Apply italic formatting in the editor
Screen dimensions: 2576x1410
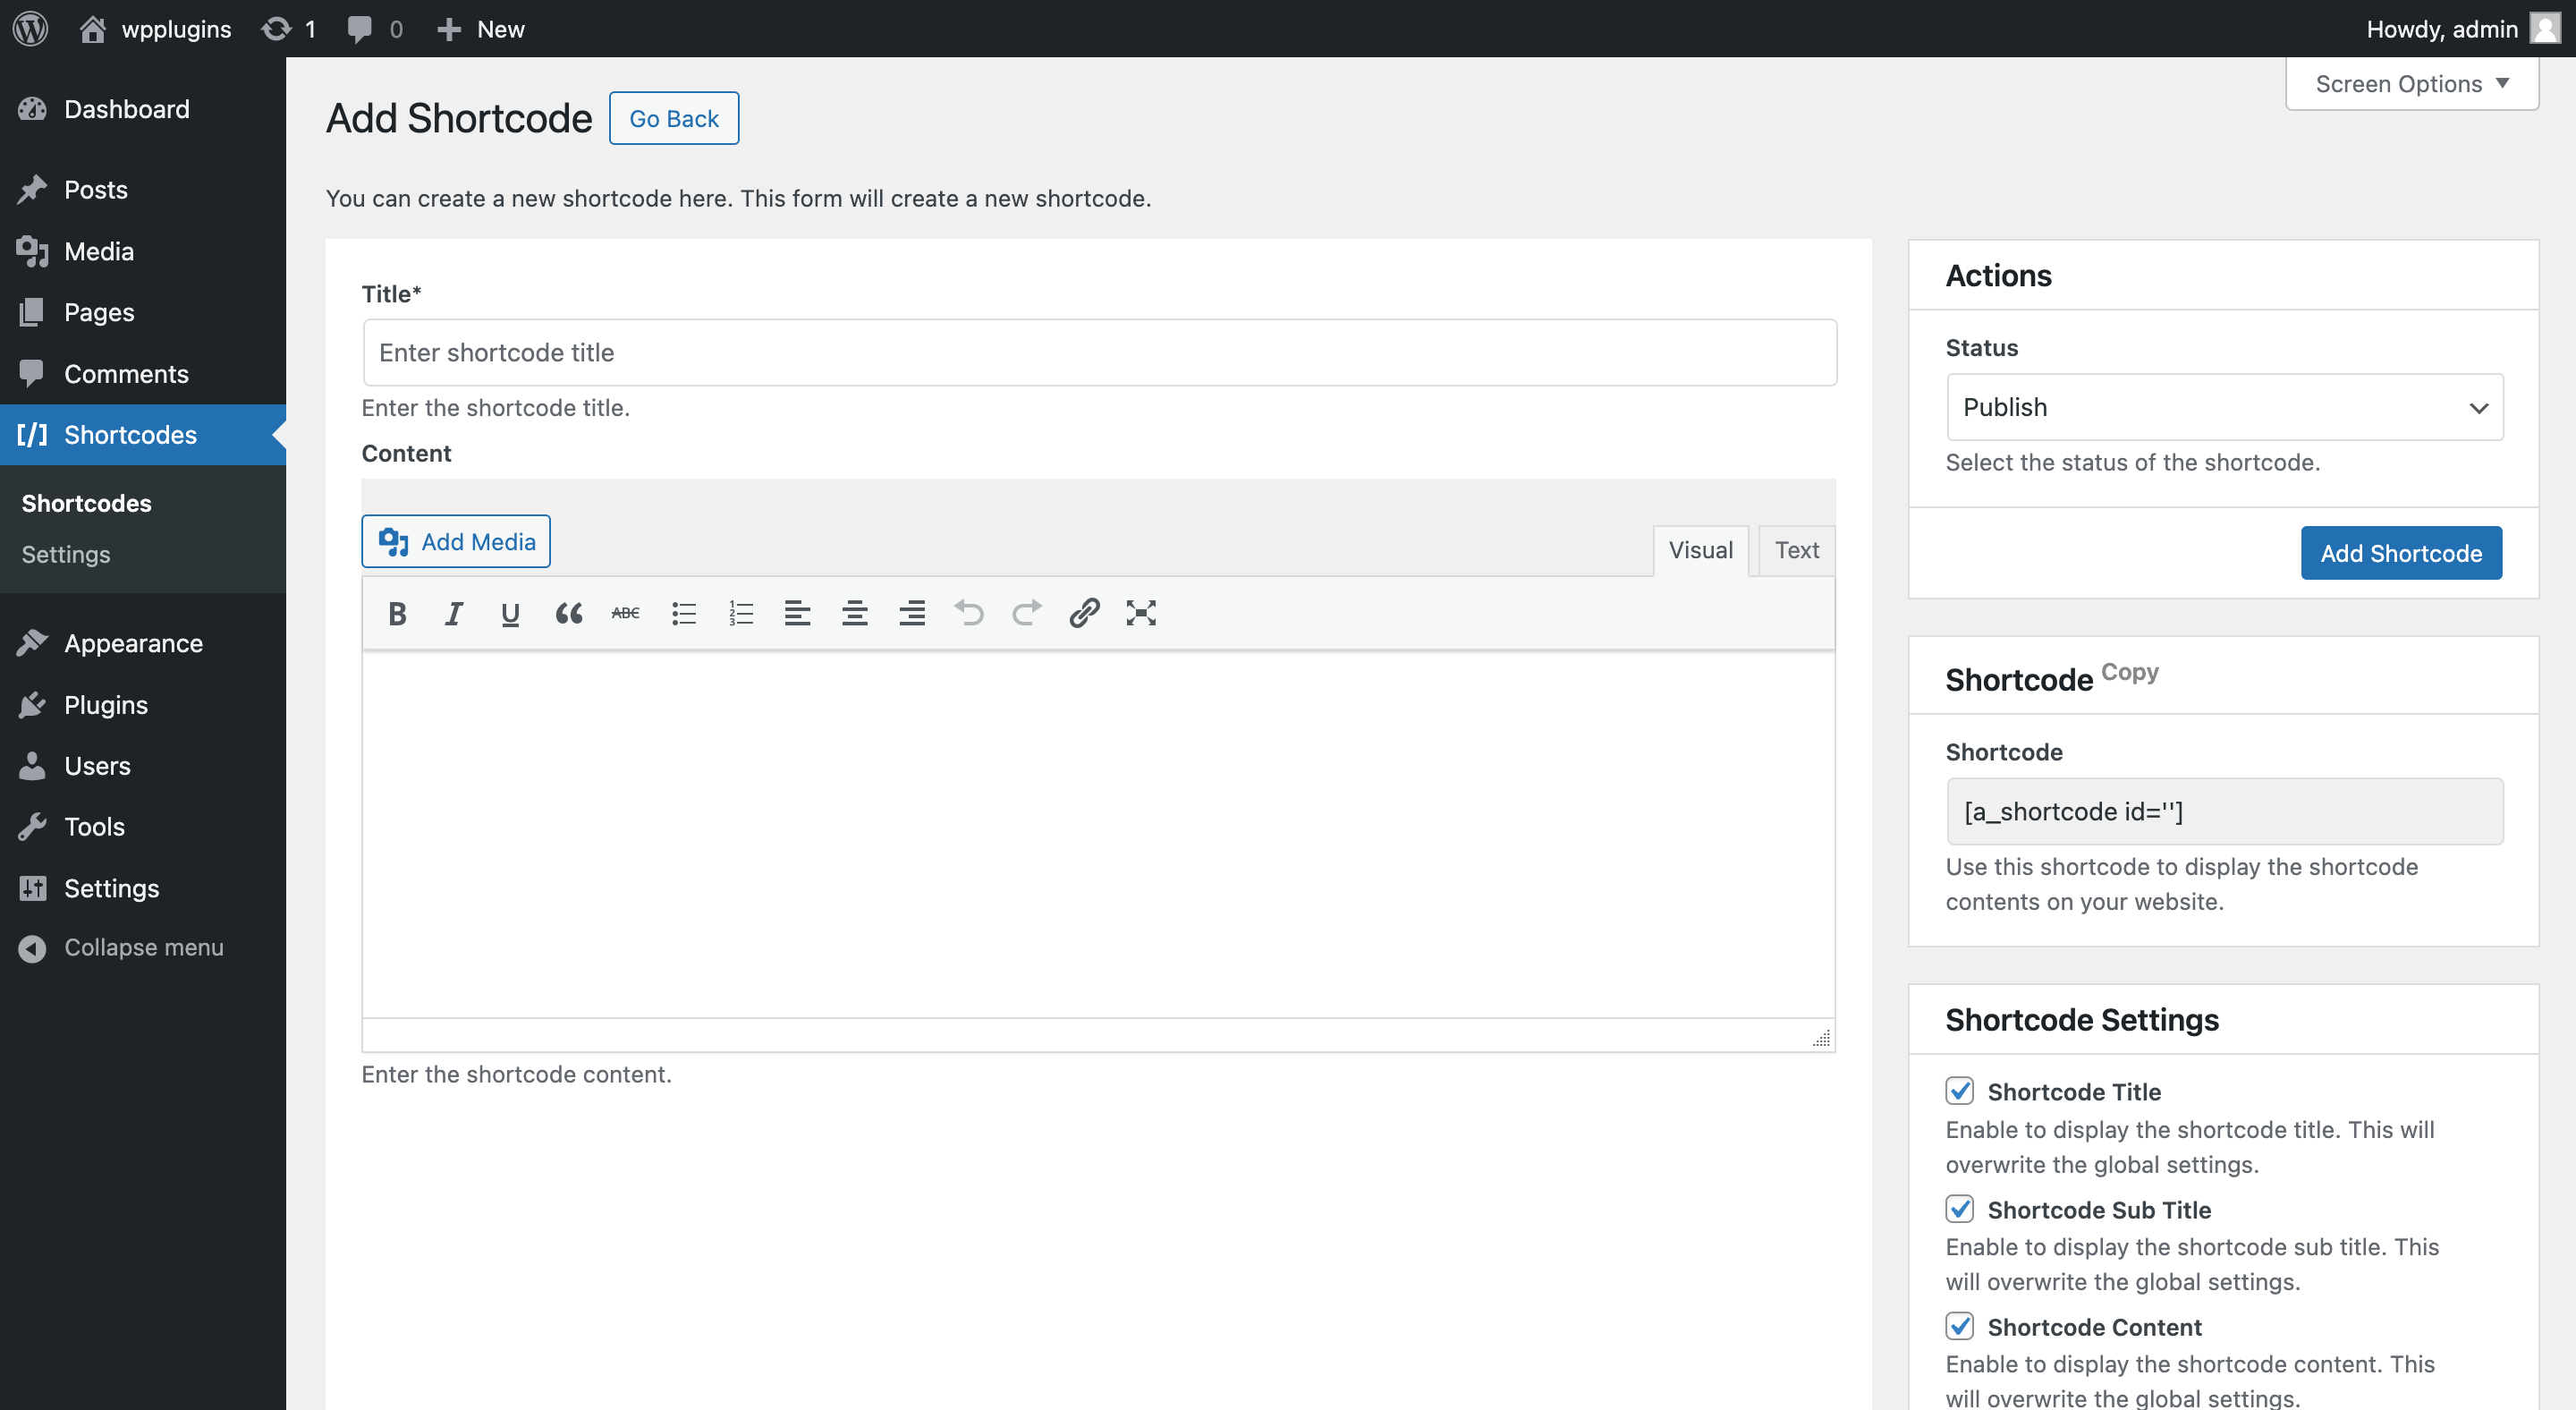coord(454,613)
